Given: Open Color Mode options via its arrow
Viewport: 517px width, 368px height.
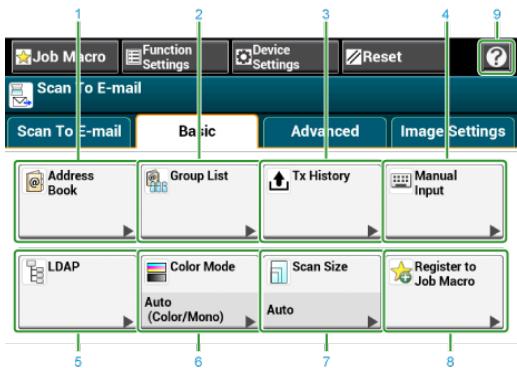Looking at the screenshot, I should point(250,322).
